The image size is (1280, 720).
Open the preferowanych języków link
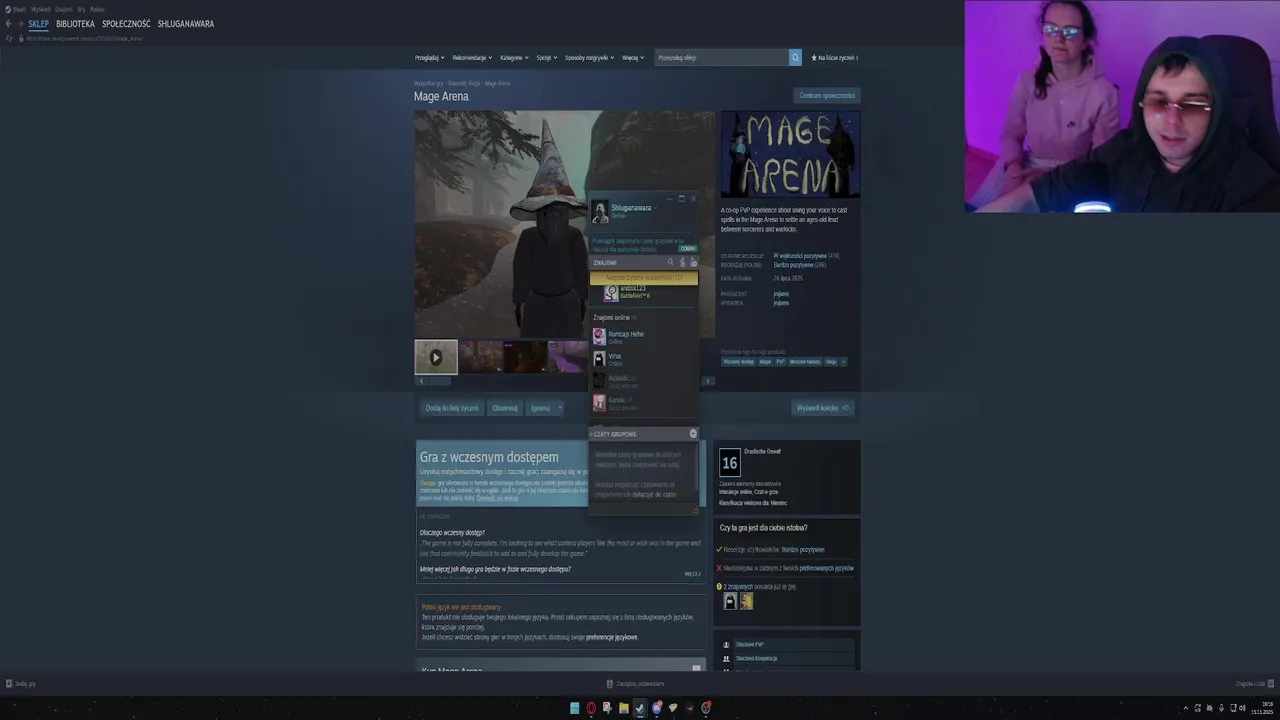pos(826,568)
